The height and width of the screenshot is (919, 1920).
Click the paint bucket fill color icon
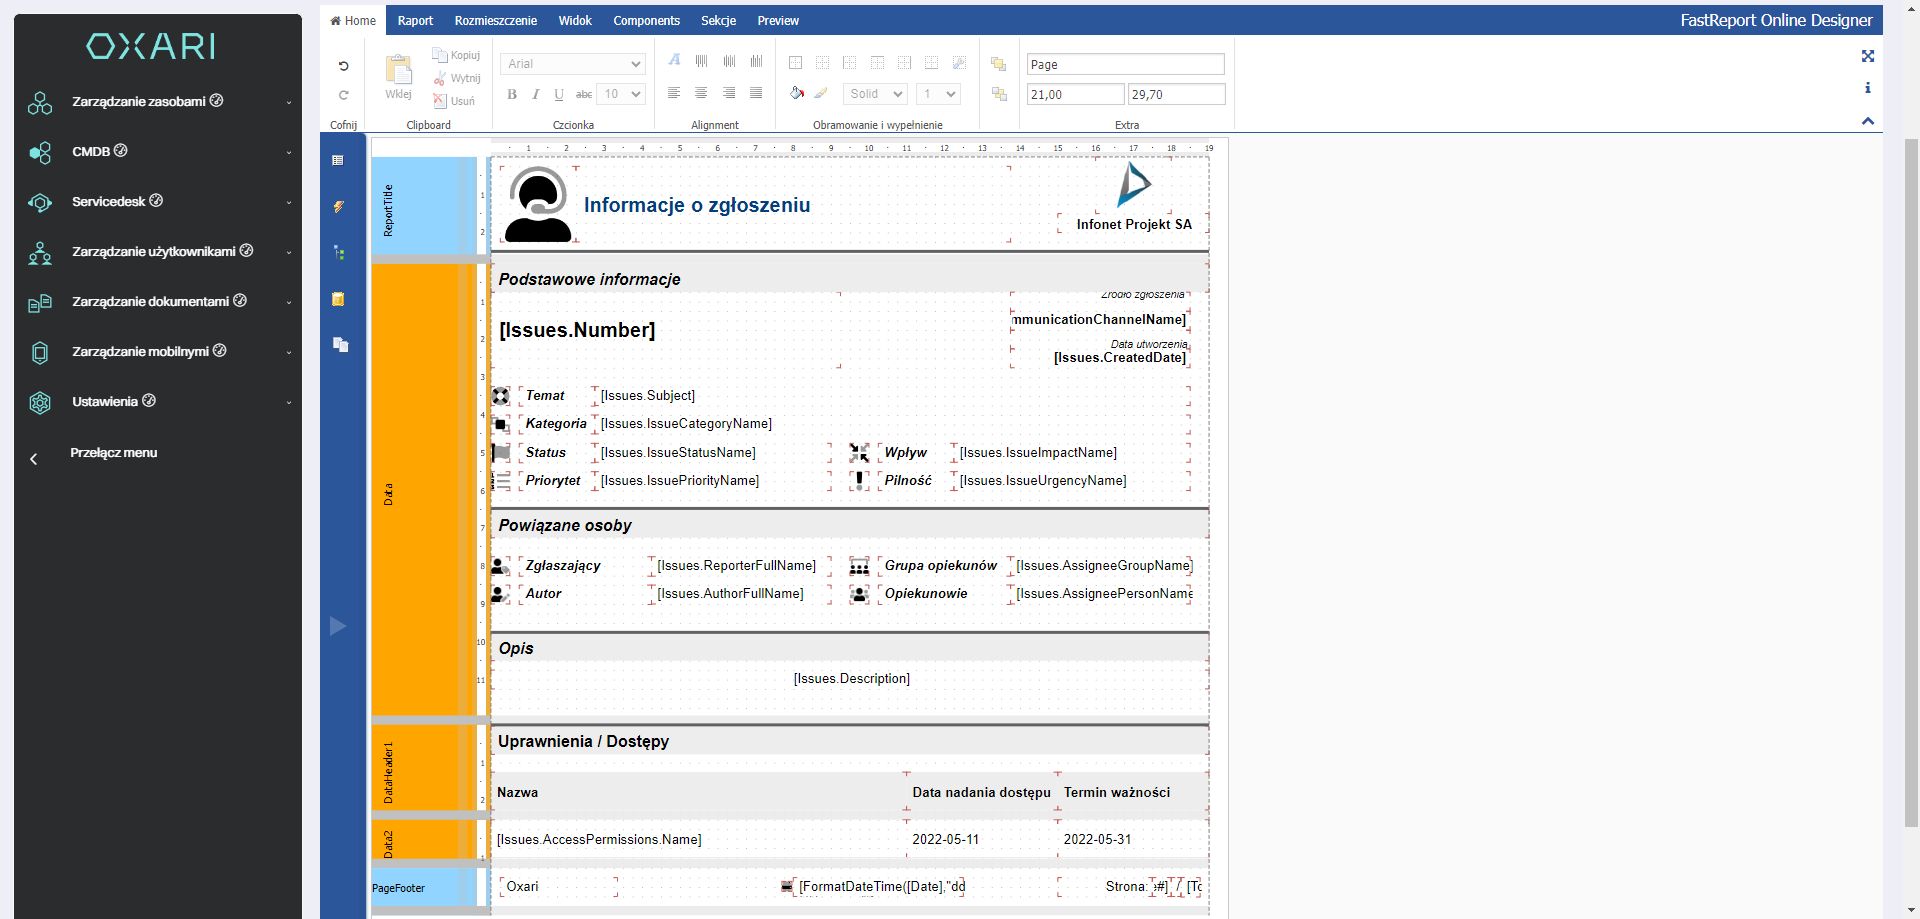point(796,93)
